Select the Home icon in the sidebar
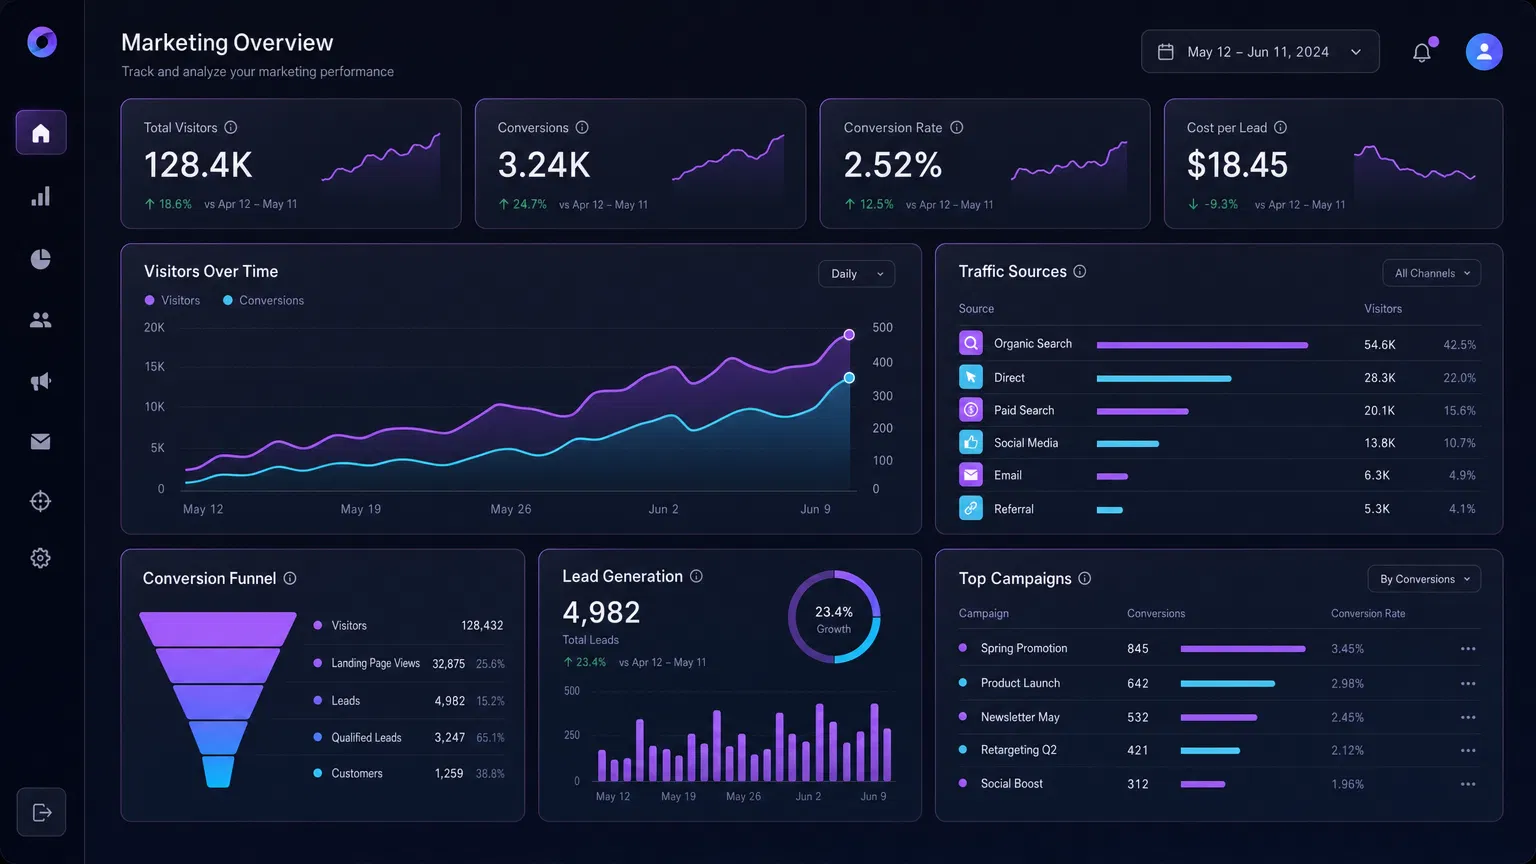Screen dimensions: 1536x864 pos(40,132)
